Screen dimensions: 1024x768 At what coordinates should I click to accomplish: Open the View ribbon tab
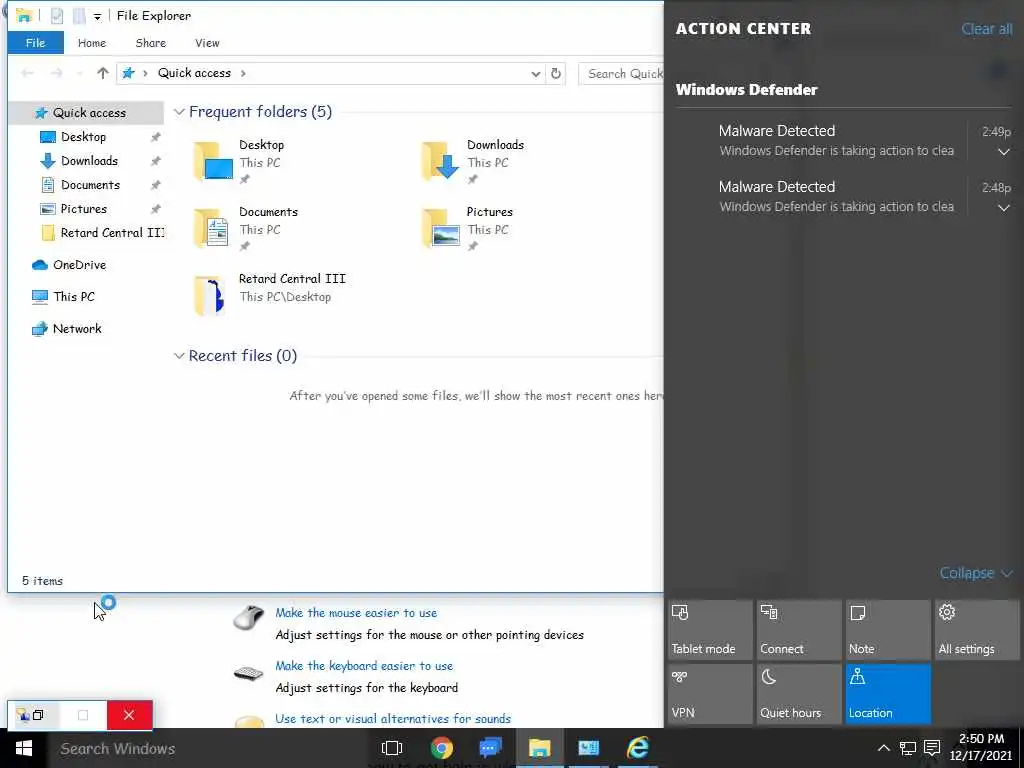tap(207, 43)
